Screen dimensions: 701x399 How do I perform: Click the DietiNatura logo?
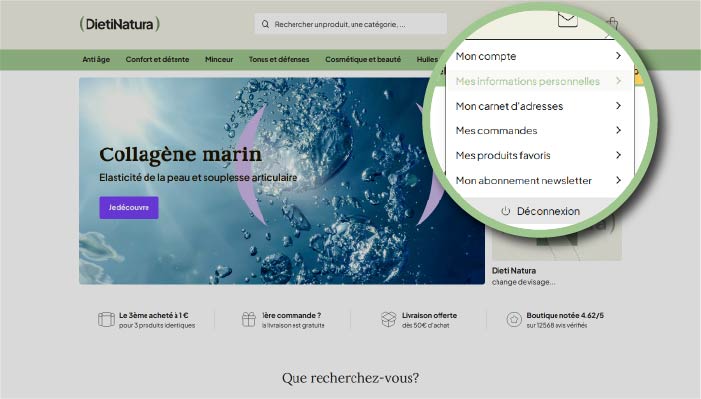click(119, 24)
